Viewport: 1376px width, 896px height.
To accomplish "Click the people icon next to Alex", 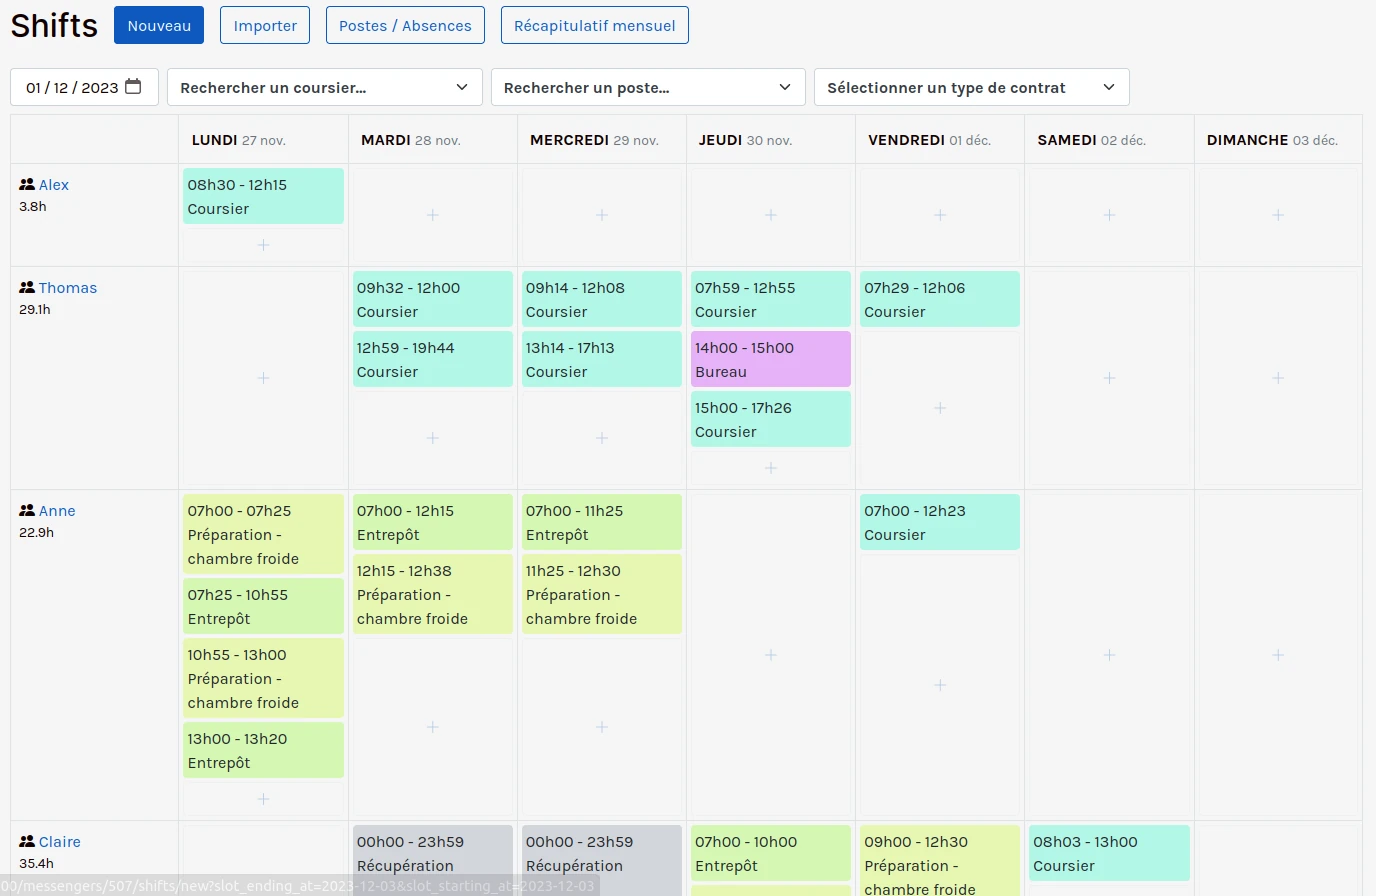I will coord(27,185).
